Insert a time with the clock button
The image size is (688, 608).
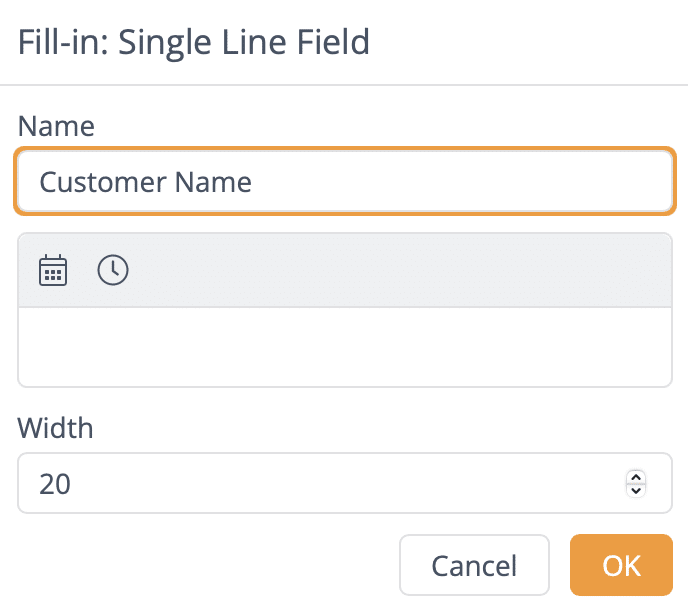(x=113, y=270)
